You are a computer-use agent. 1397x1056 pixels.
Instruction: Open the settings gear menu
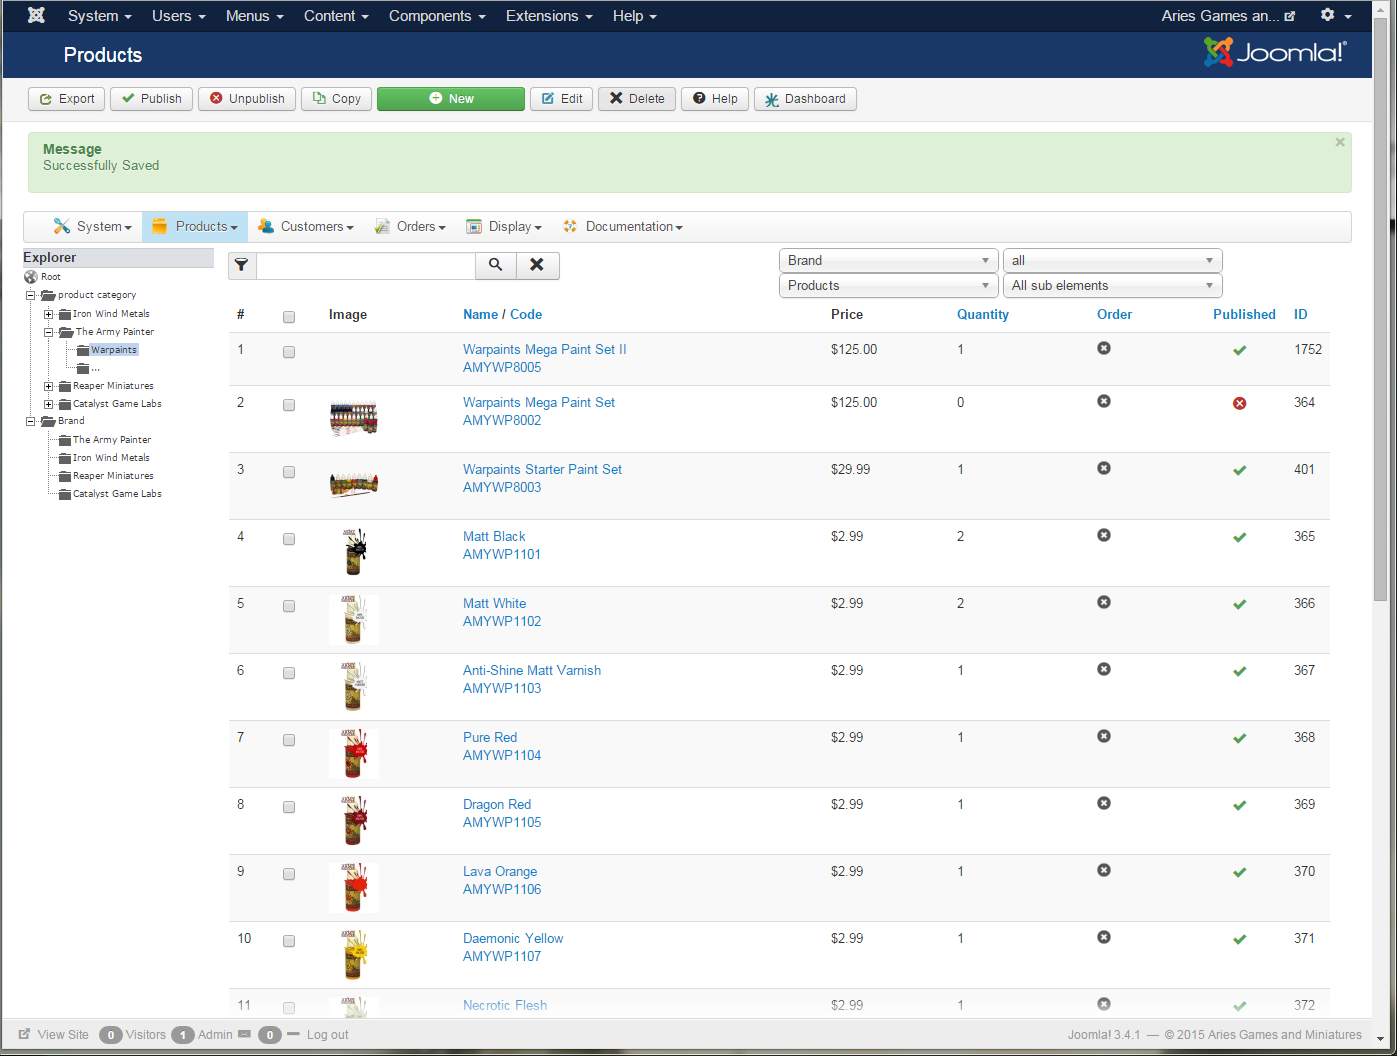[1335, 15]
